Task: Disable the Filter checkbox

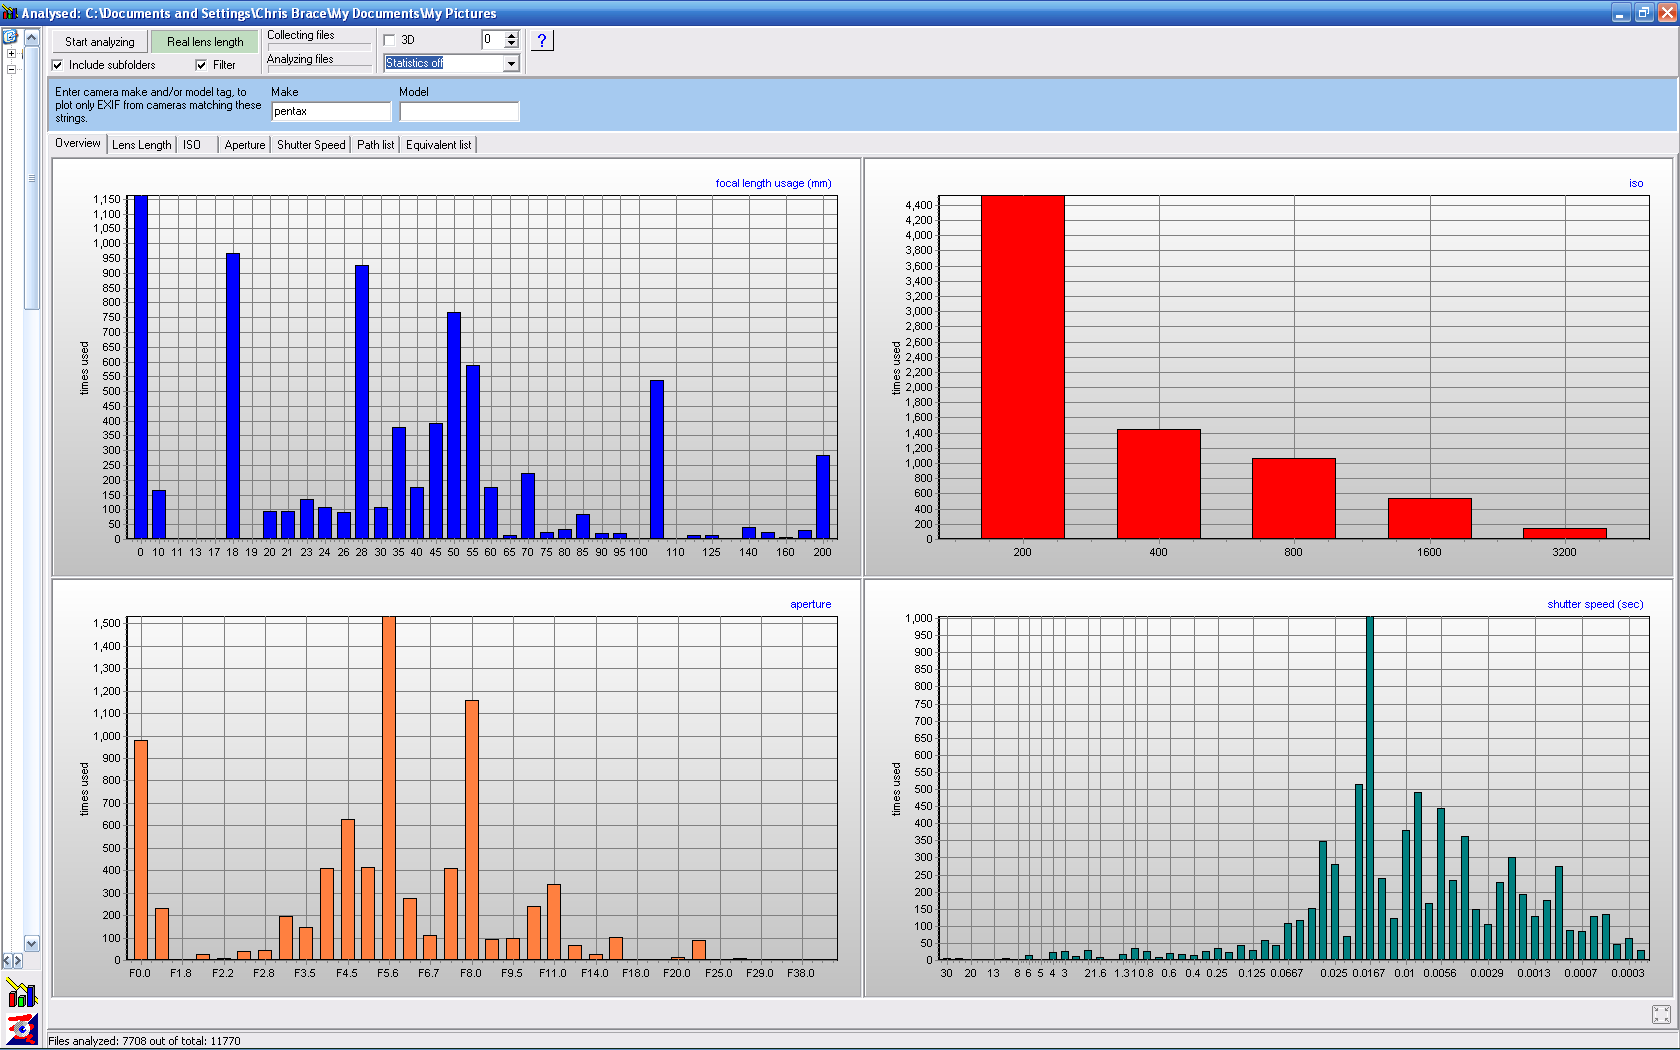Action: click(201, 65)
